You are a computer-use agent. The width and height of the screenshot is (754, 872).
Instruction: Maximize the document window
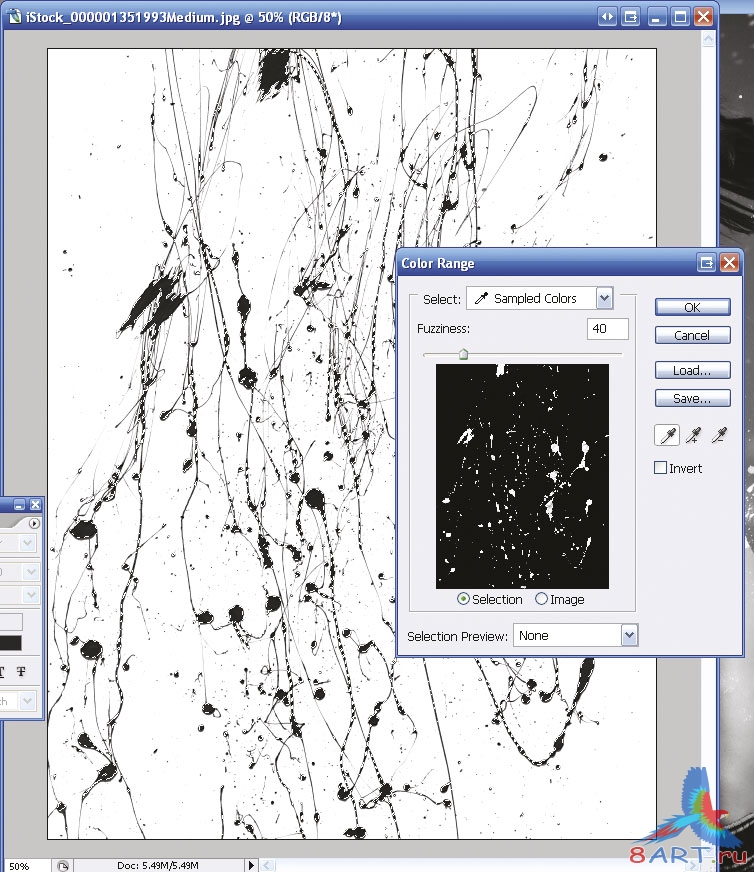680,17
